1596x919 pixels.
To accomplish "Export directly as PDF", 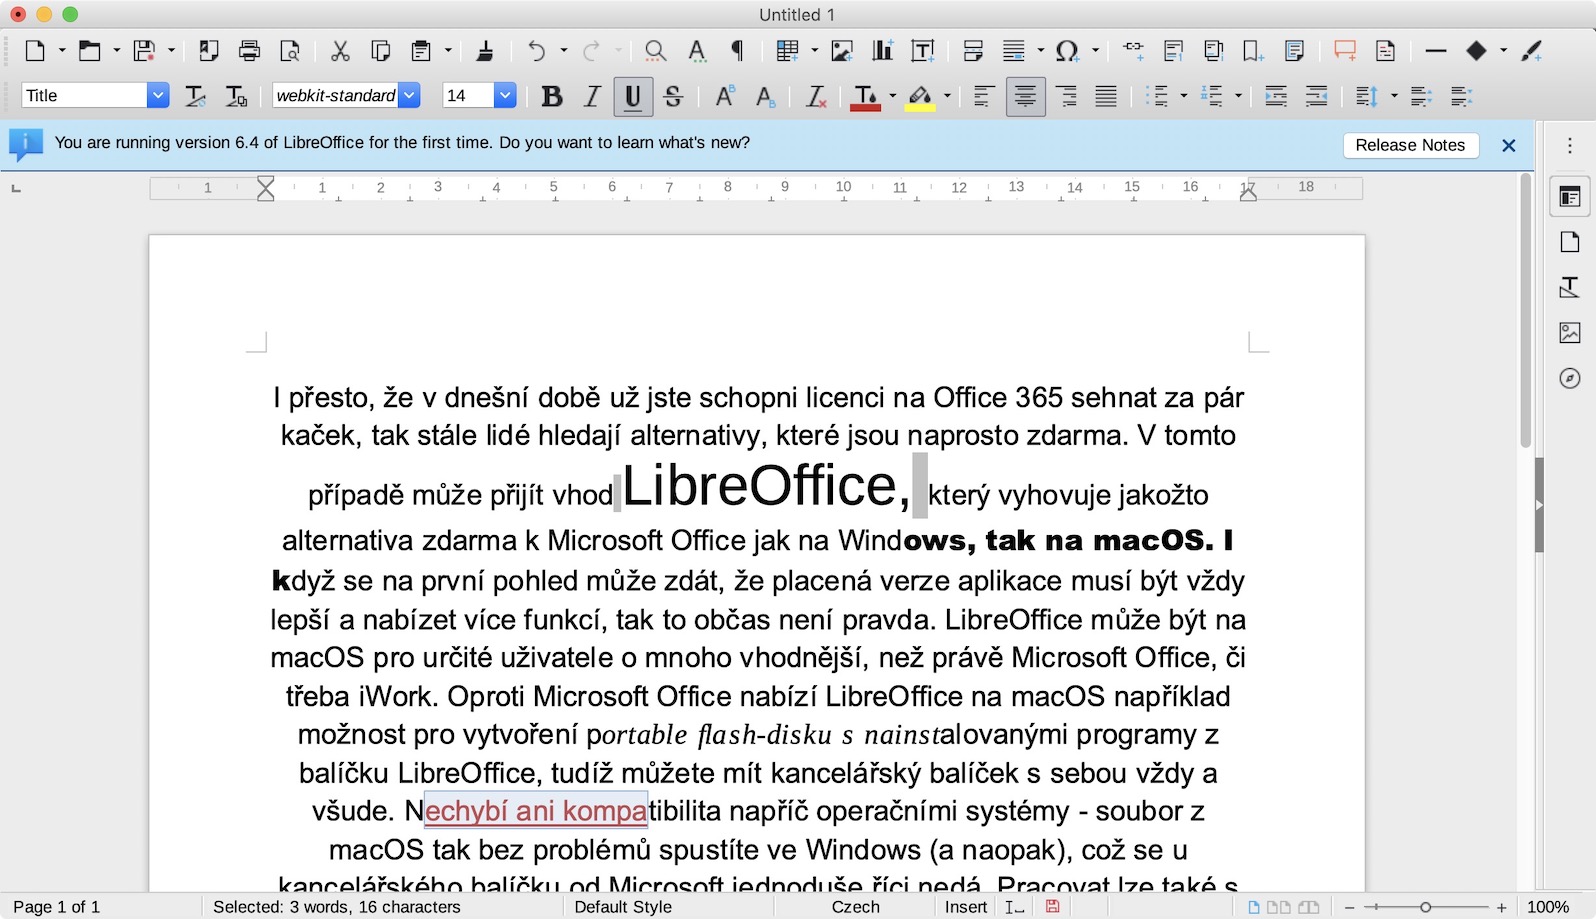I will [209, 51].
